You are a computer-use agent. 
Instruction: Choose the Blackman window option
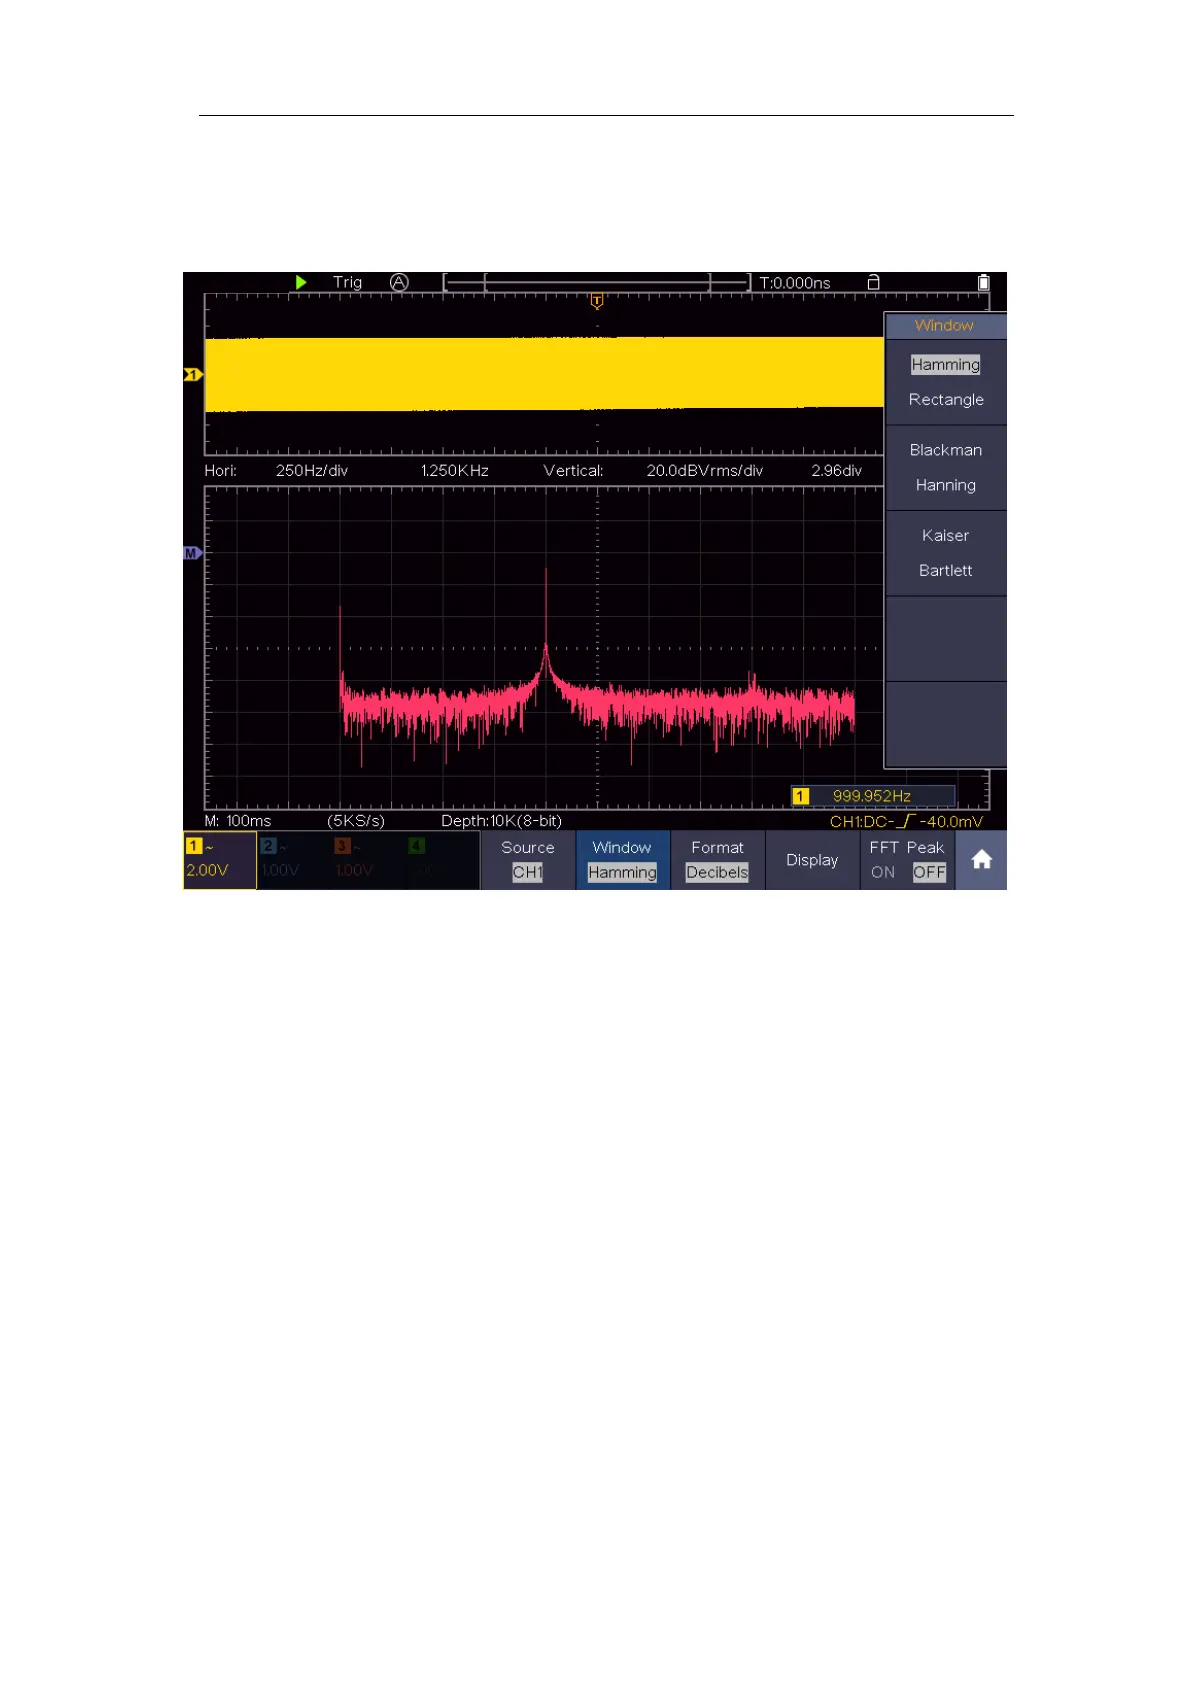pos(946,450)
